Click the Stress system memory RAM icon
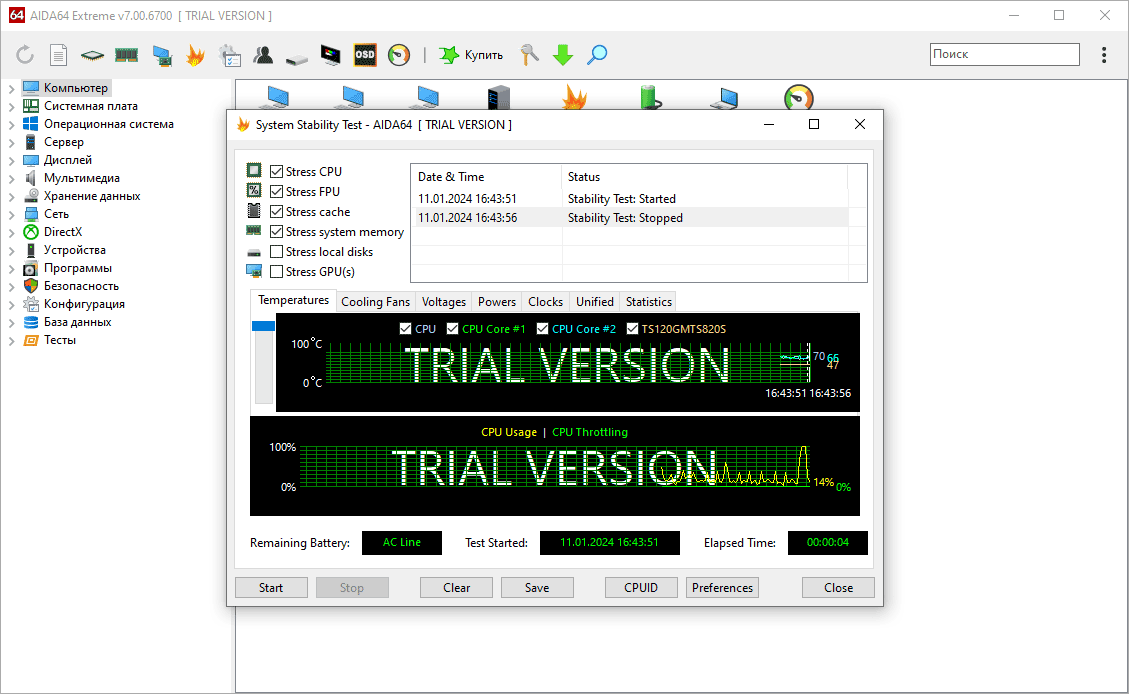The width and height of the screenshot is (1129, 694). tap(253, 230)
